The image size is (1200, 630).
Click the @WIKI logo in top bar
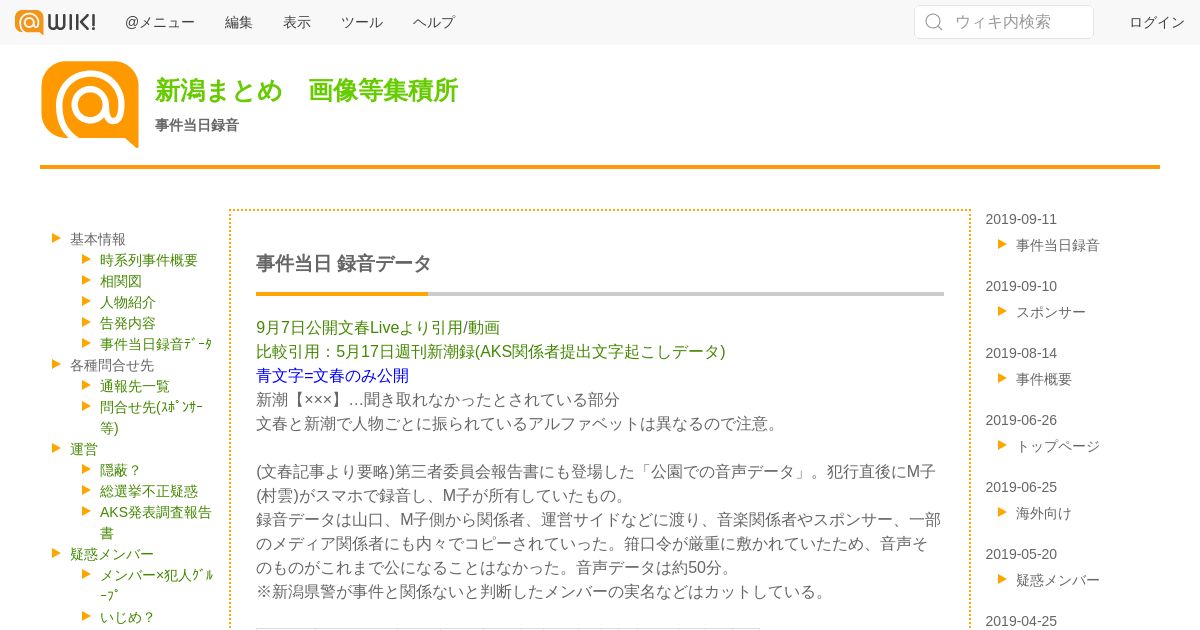(x=55, y=22)
